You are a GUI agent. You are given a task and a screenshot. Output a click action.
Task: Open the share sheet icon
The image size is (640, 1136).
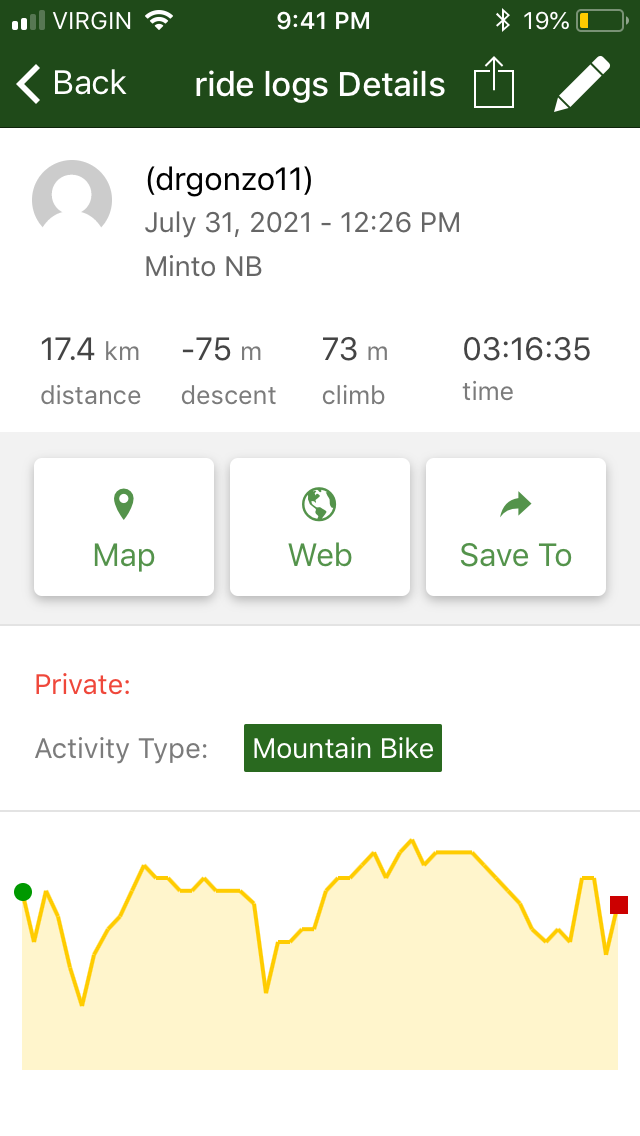click(x=493, y=83)
